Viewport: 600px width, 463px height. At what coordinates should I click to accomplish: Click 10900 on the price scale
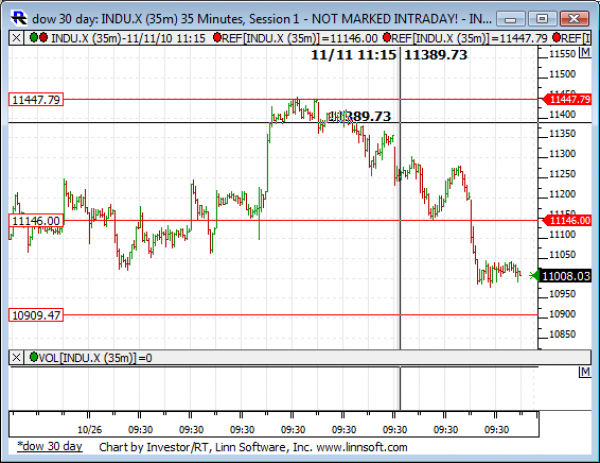(562, 314)
